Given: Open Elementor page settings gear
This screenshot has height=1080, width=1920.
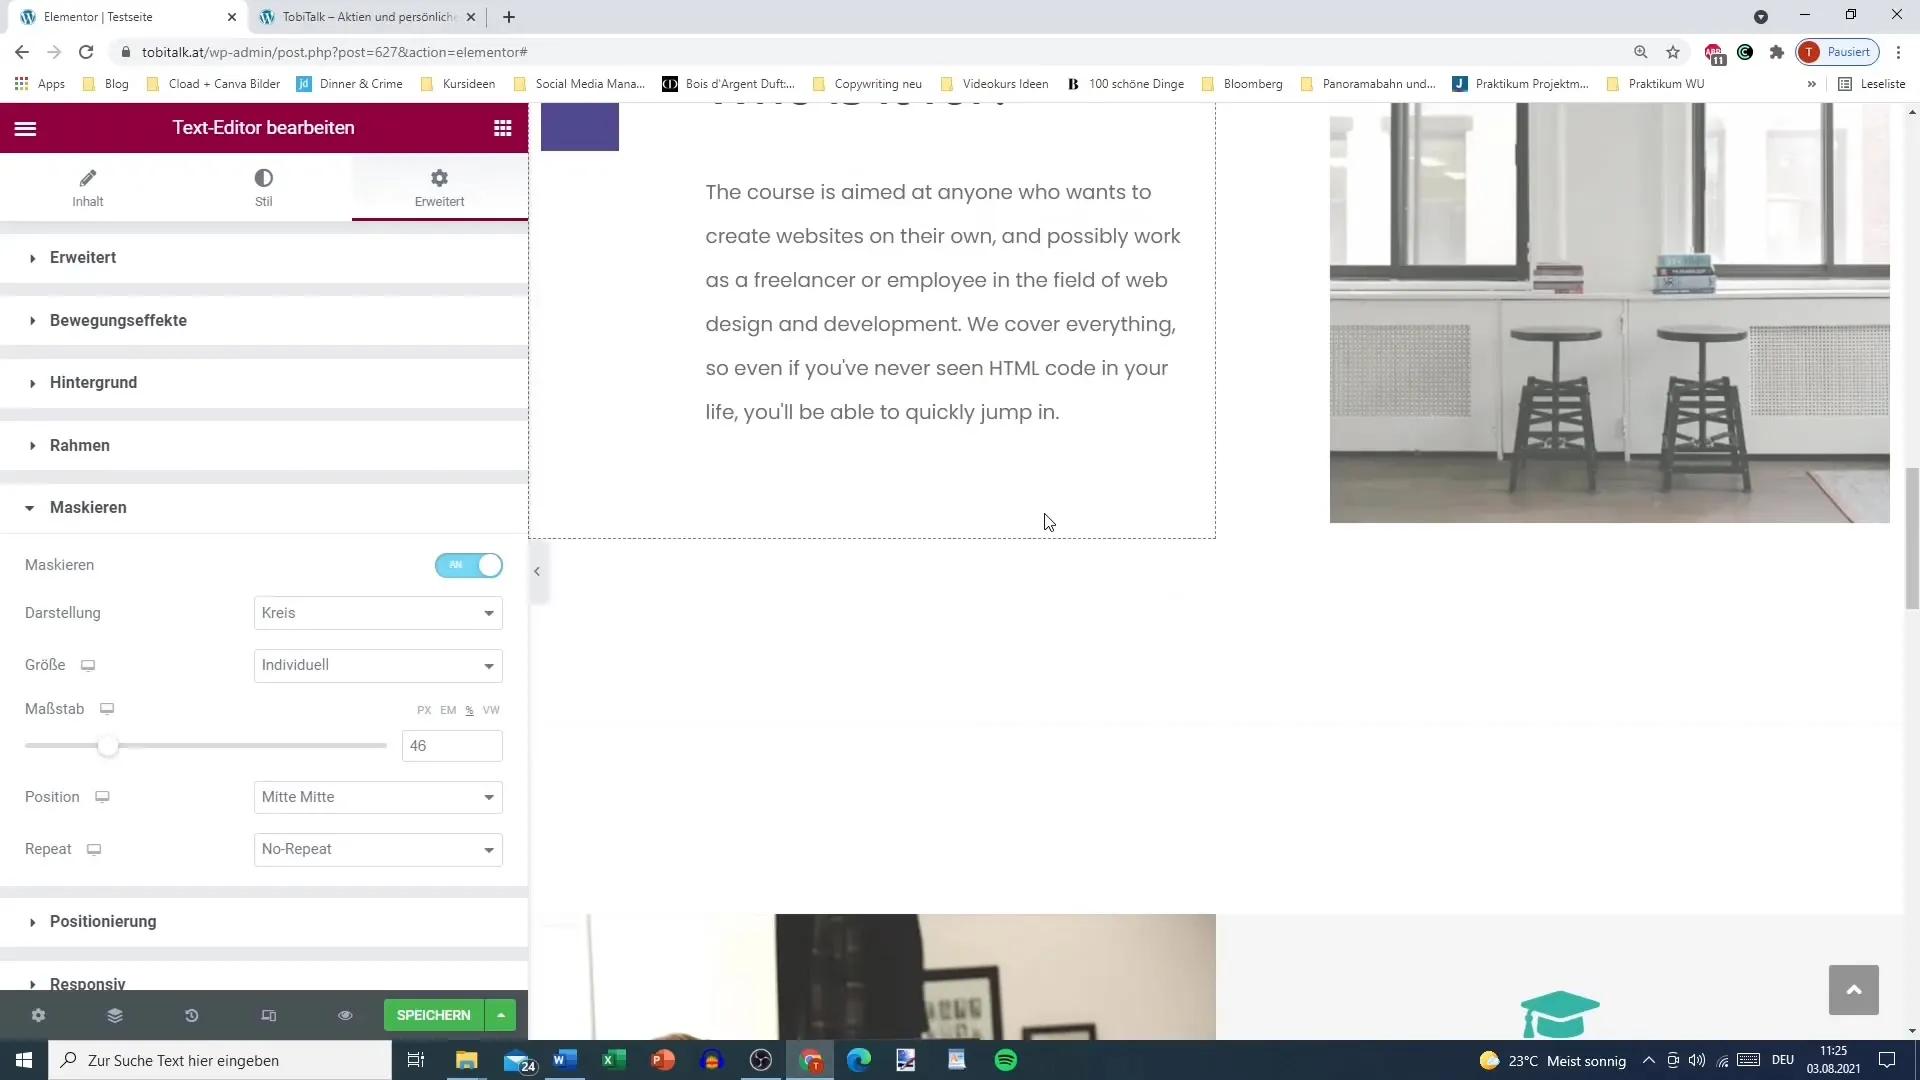Looking at the screenshot, I should [38, 1015].
